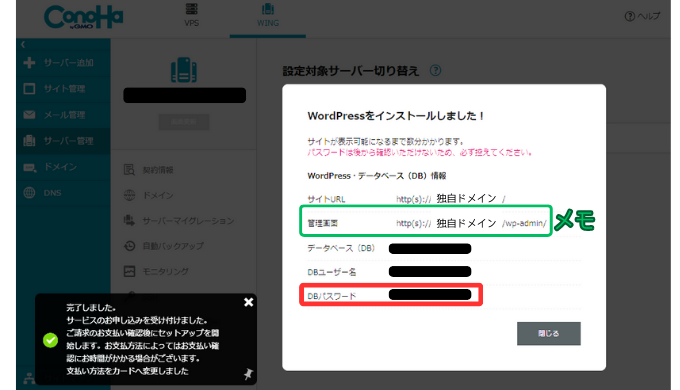Click the モニタリング chart icon
Viewport: 680px width, 390px height.
click(129, 271)
